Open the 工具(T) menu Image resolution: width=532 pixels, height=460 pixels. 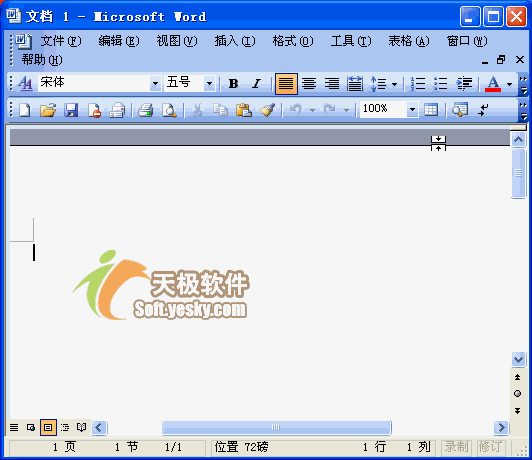click(351, 41)
